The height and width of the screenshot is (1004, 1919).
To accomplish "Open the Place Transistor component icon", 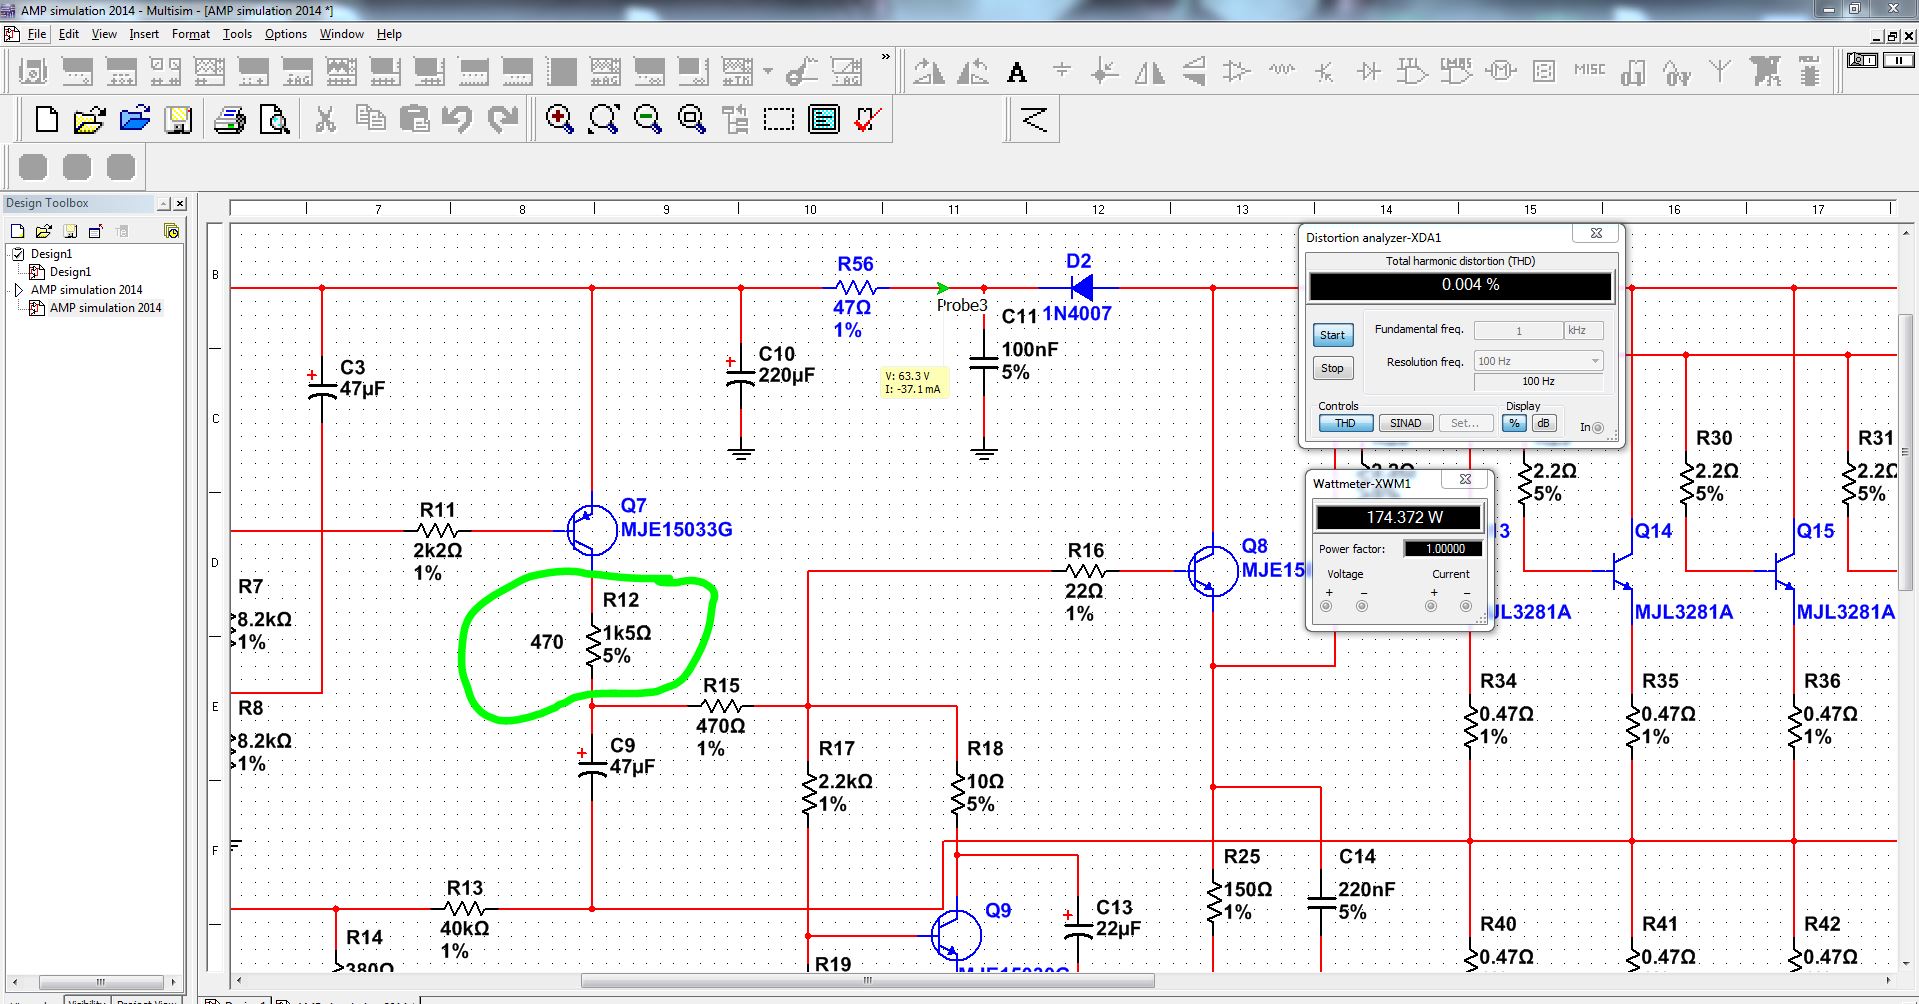I will [1324, 71].
